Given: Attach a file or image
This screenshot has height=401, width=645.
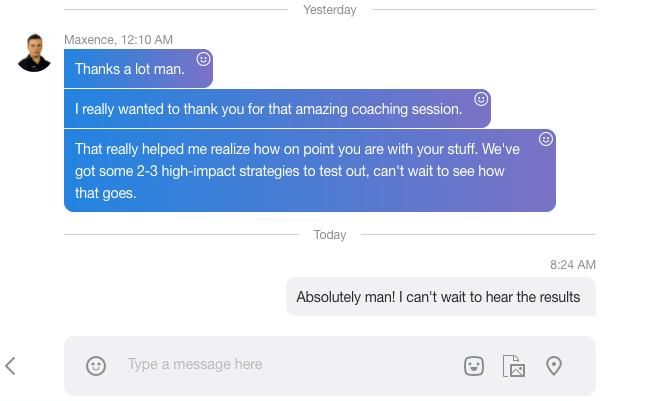Looking at the screenshot, I should 514,366.
